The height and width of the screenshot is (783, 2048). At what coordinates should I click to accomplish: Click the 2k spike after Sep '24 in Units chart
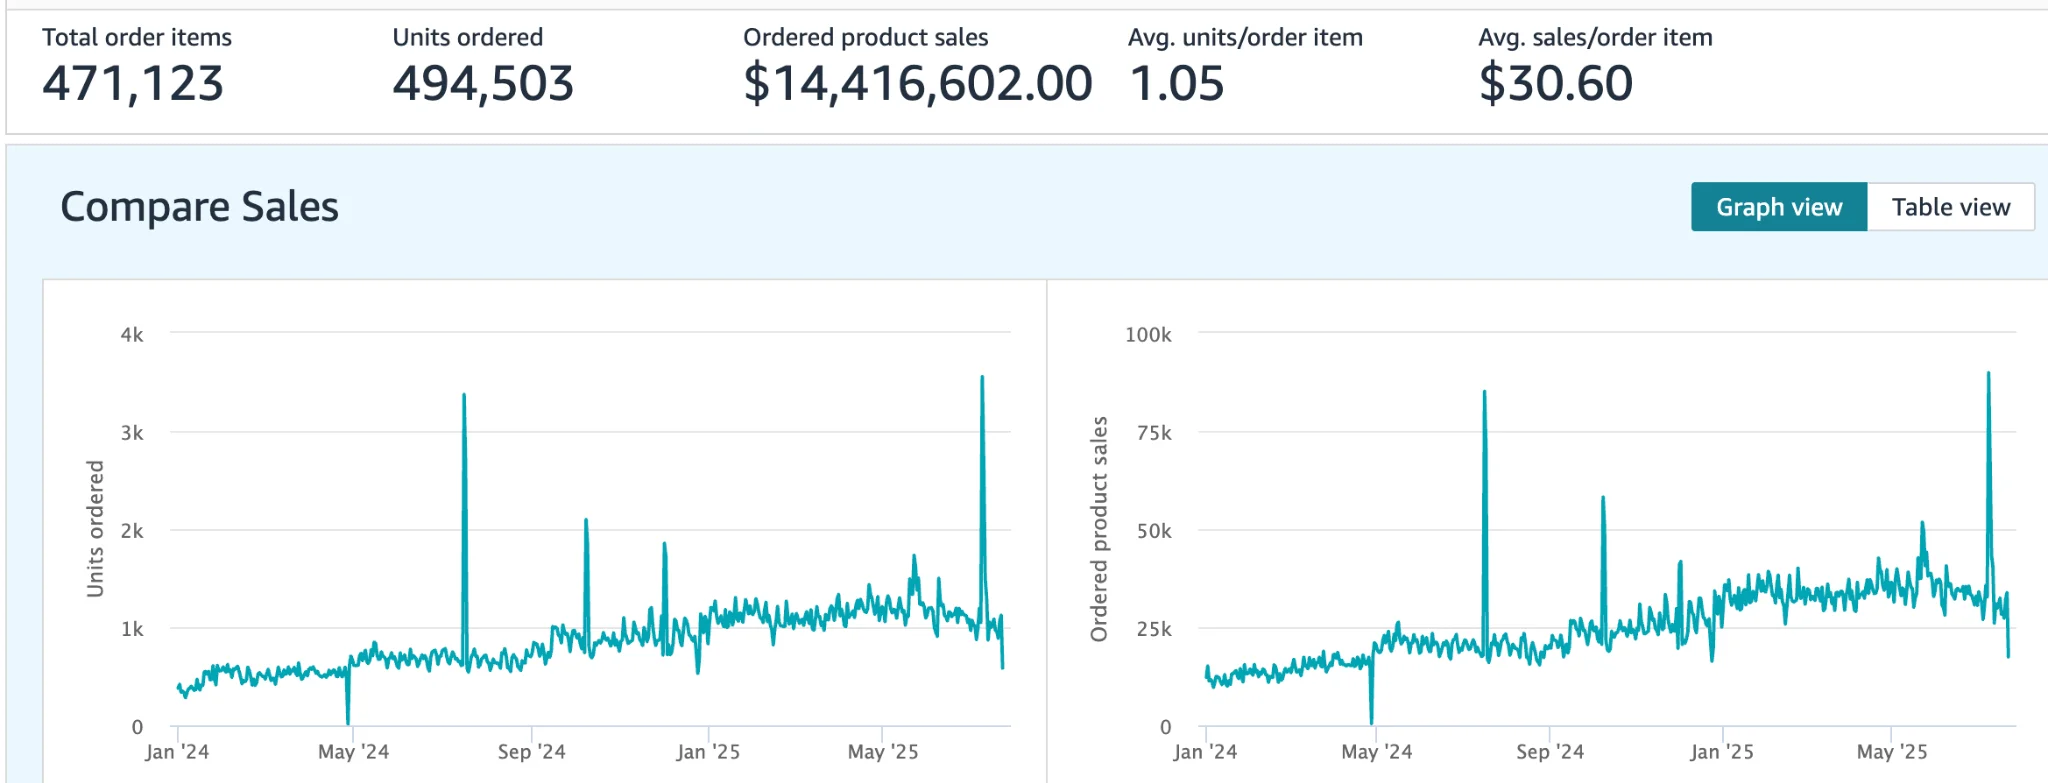click(x=586, y=522)
